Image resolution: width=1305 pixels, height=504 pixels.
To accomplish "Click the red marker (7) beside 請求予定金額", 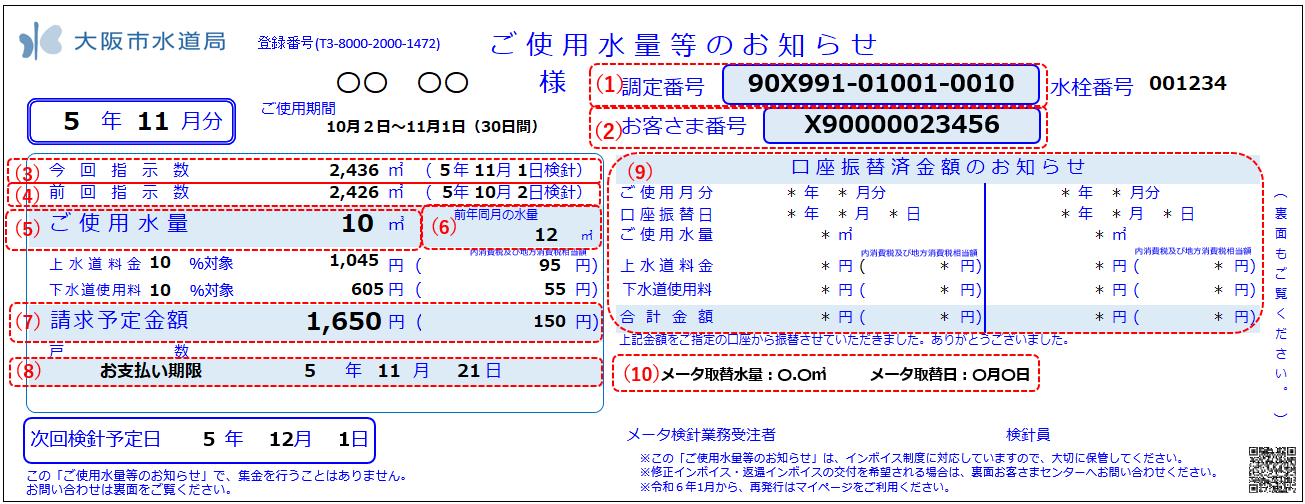I will coord(31,323).
